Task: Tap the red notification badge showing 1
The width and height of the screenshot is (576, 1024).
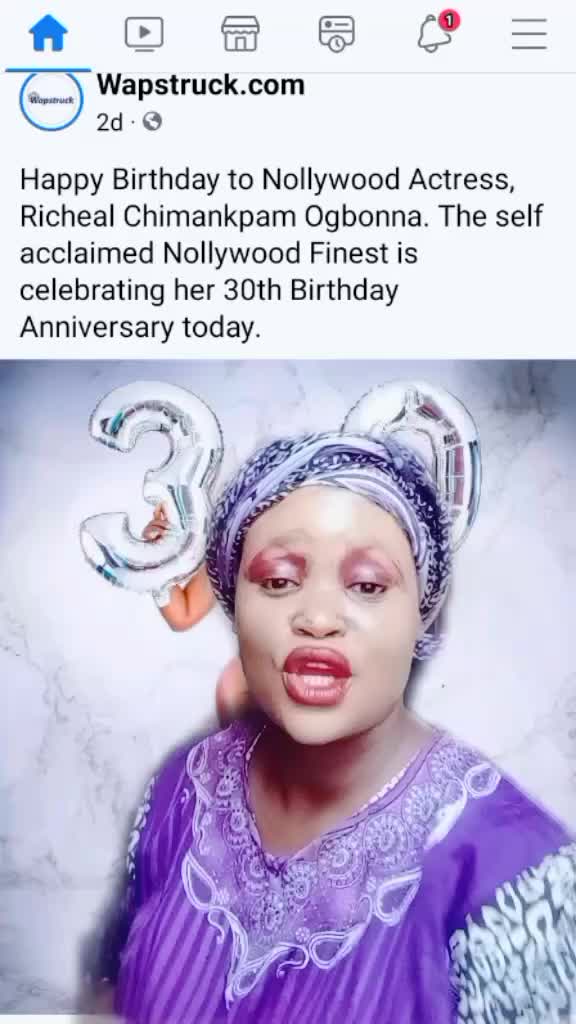Action: [x=449, y=20]
